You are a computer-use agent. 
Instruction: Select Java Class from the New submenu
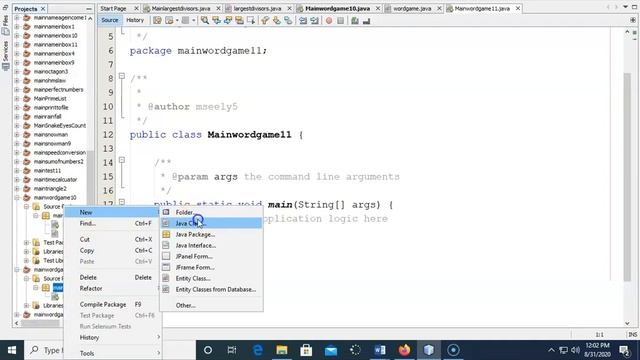click(x=211, y=223)
